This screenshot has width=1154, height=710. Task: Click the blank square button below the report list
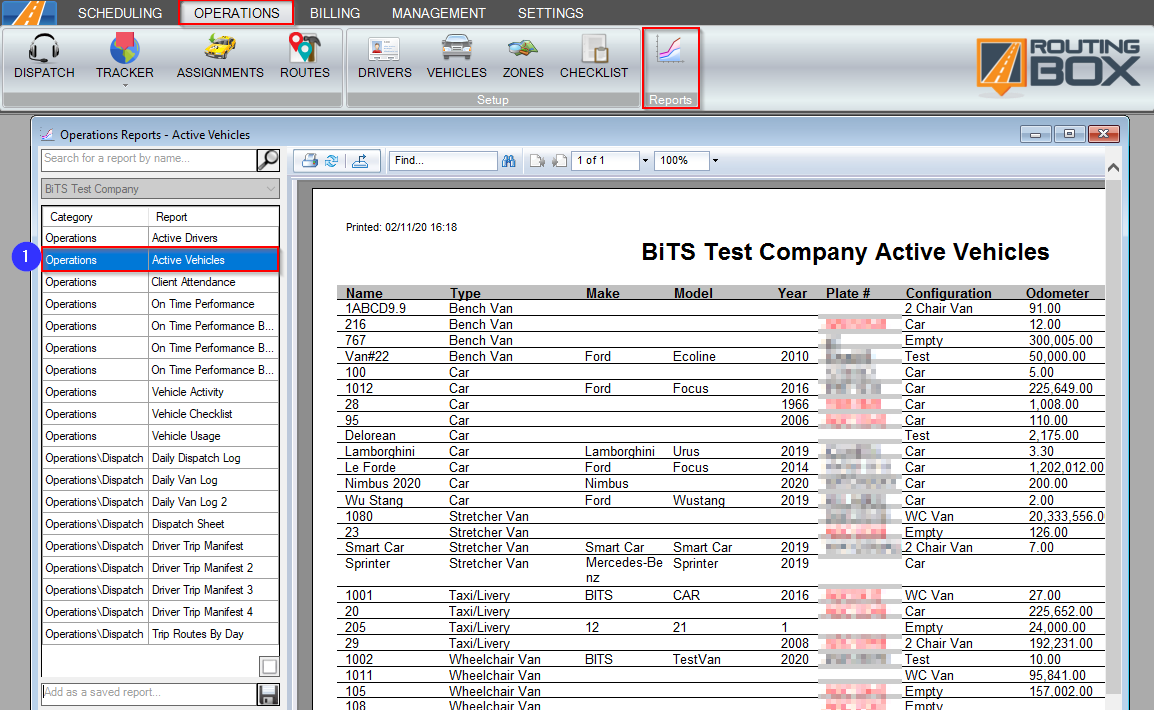pyautogui.click(x=269, y=667)
